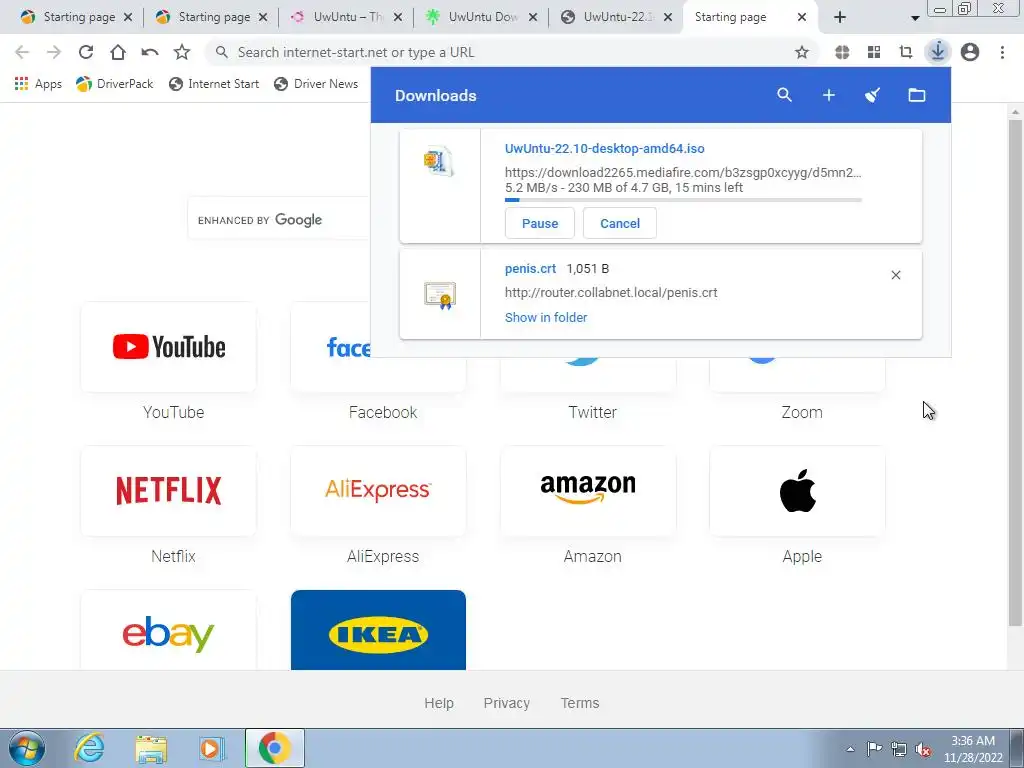Show hidden system tray icons arrow
The height and width of the screenshot is (768, 1024).
pyautogui.click(x=850, y=749)
